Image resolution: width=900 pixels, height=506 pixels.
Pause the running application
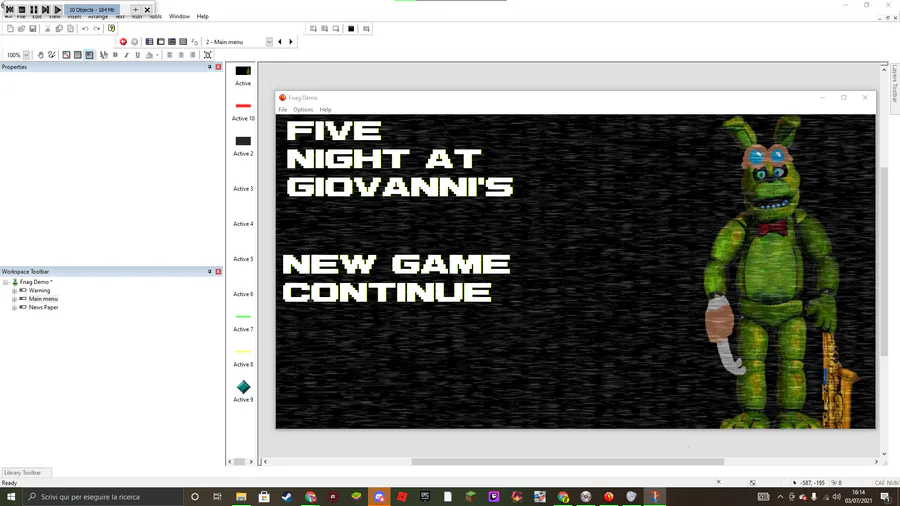coord(34,10)
